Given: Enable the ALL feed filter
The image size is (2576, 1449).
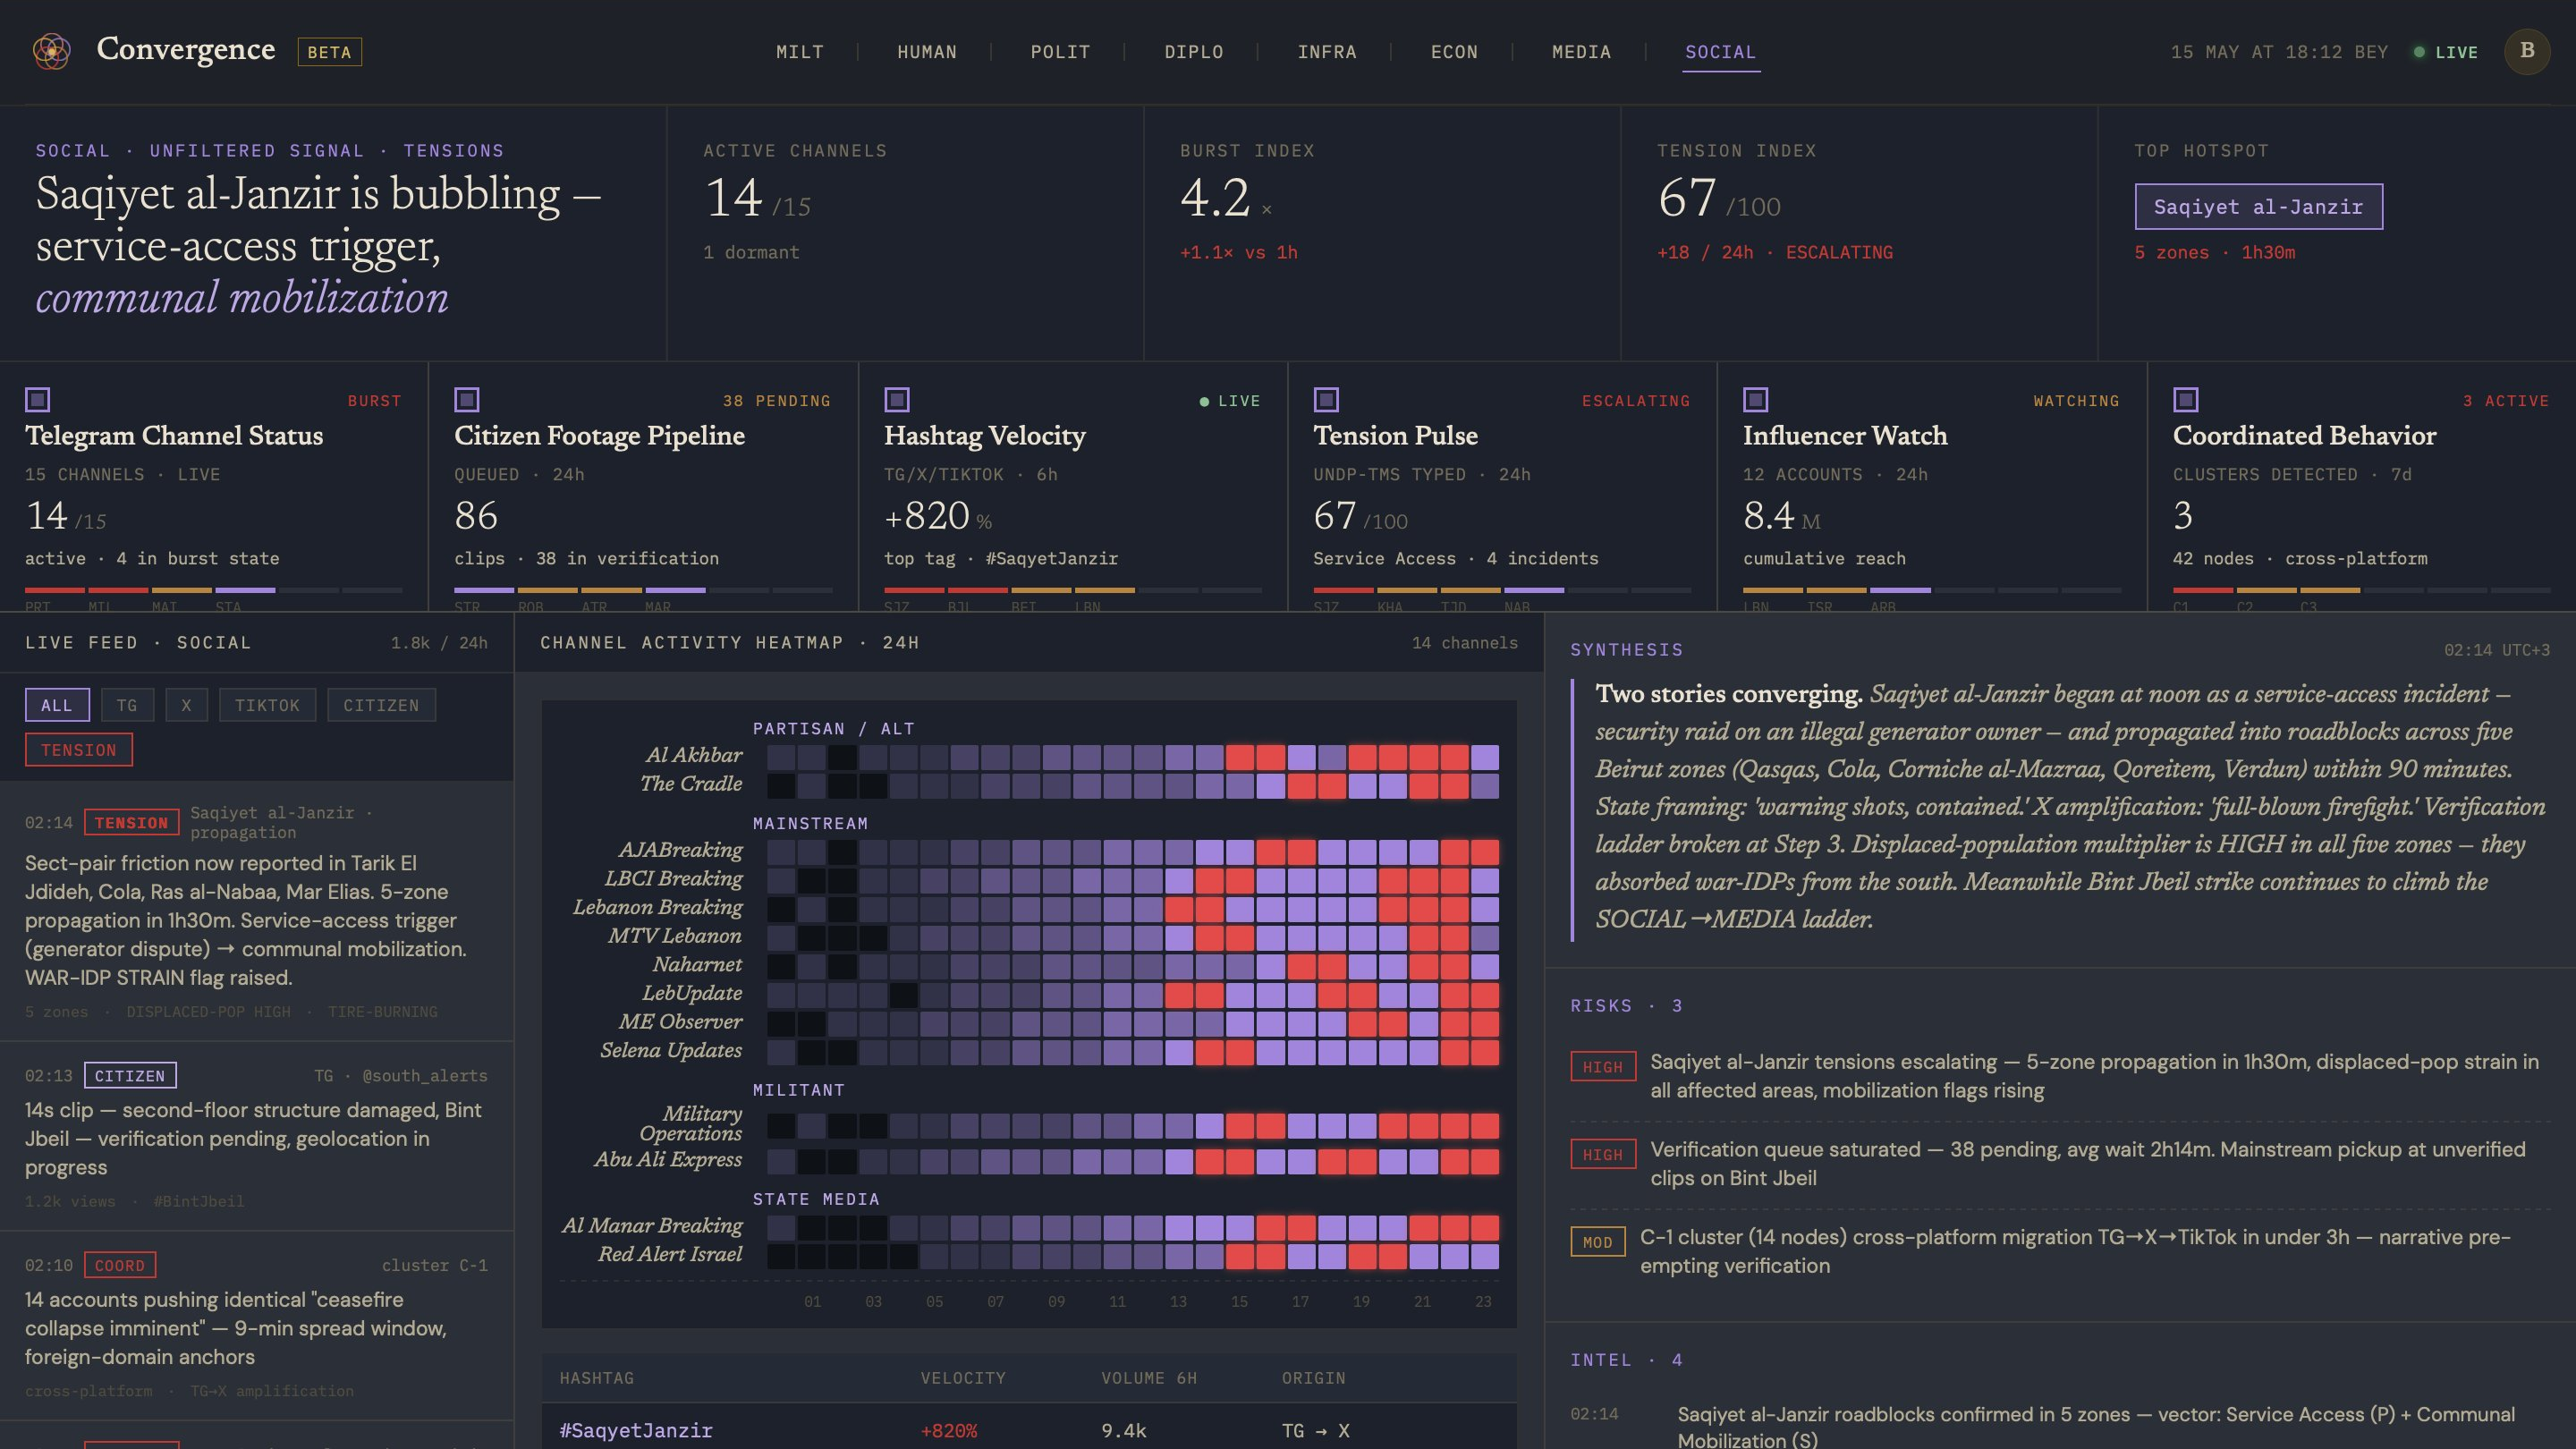Looking at the screenshot, I should [x=57, y=705].
